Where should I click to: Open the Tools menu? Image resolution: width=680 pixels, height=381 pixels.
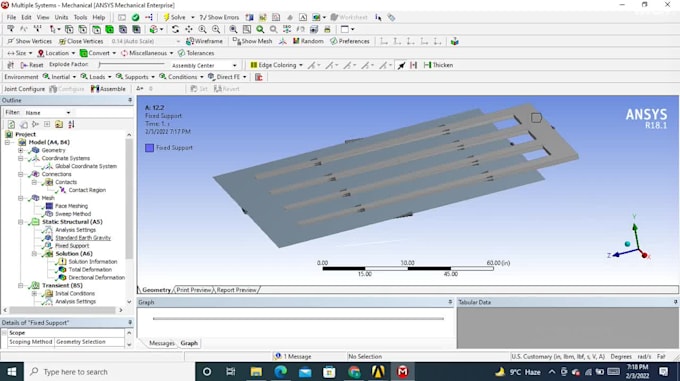point(80,17)
